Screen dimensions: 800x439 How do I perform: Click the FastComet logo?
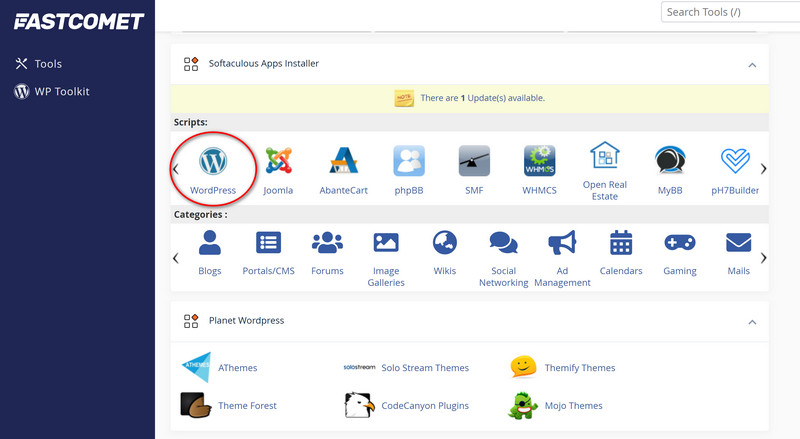coord(79,21)
